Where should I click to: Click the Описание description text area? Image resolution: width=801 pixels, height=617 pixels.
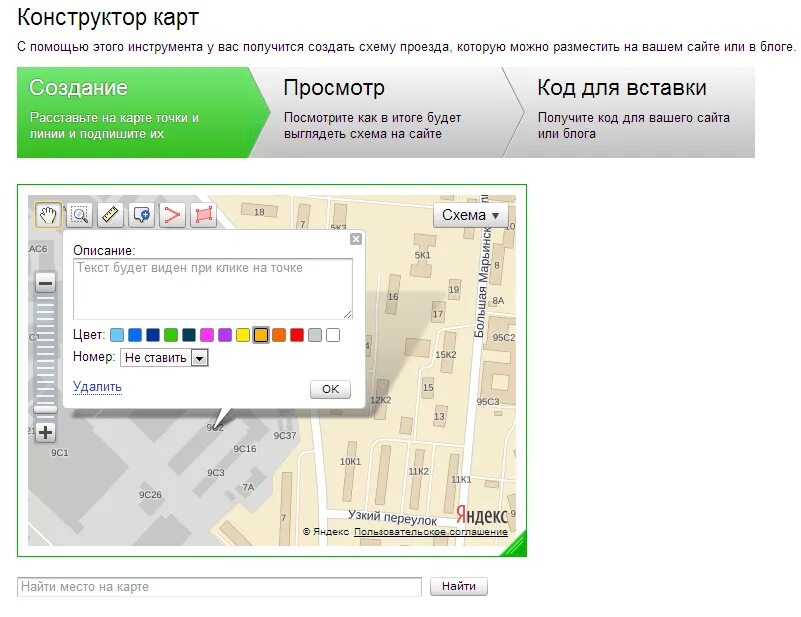pos(213,289)
